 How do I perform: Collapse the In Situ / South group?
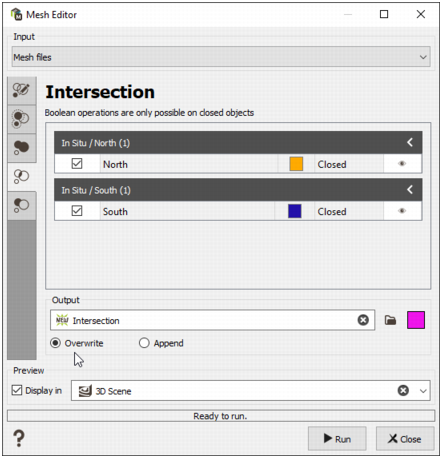410,190
